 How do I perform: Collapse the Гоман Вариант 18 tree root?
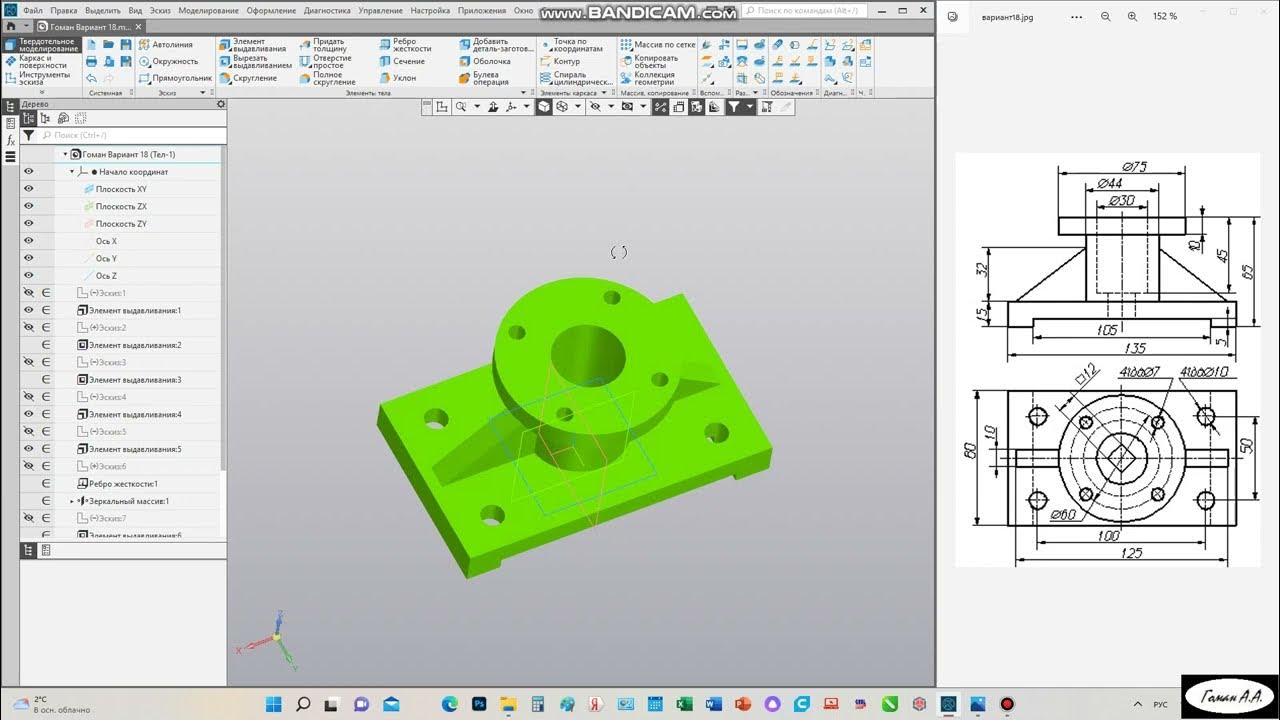pyautogui.click(x=65, y=154)
